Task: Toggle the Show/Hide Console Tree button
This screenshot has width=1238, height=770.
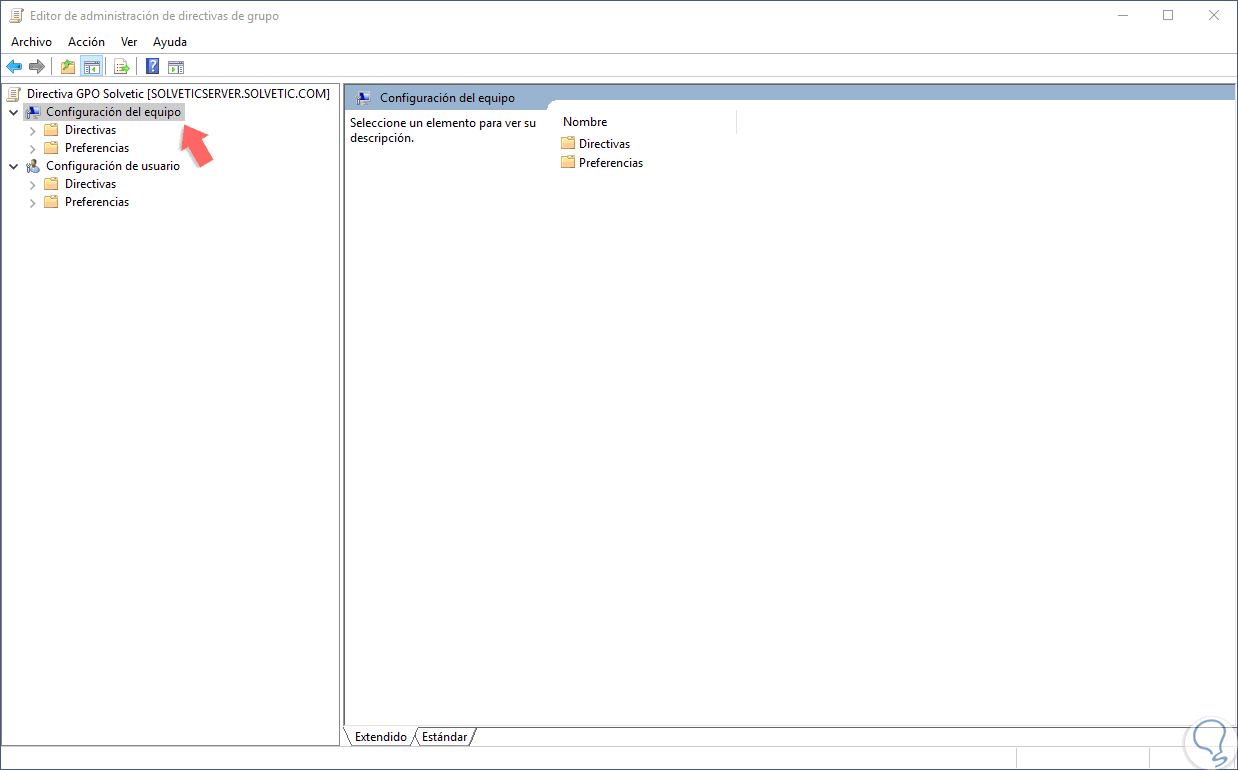Action: [x=91, y=67]
